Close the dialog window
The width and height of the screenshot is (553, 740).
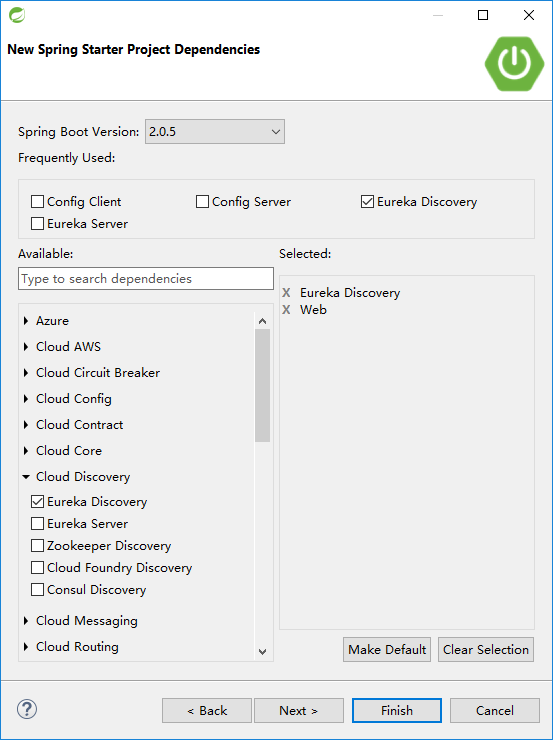[x=529, y=15]
